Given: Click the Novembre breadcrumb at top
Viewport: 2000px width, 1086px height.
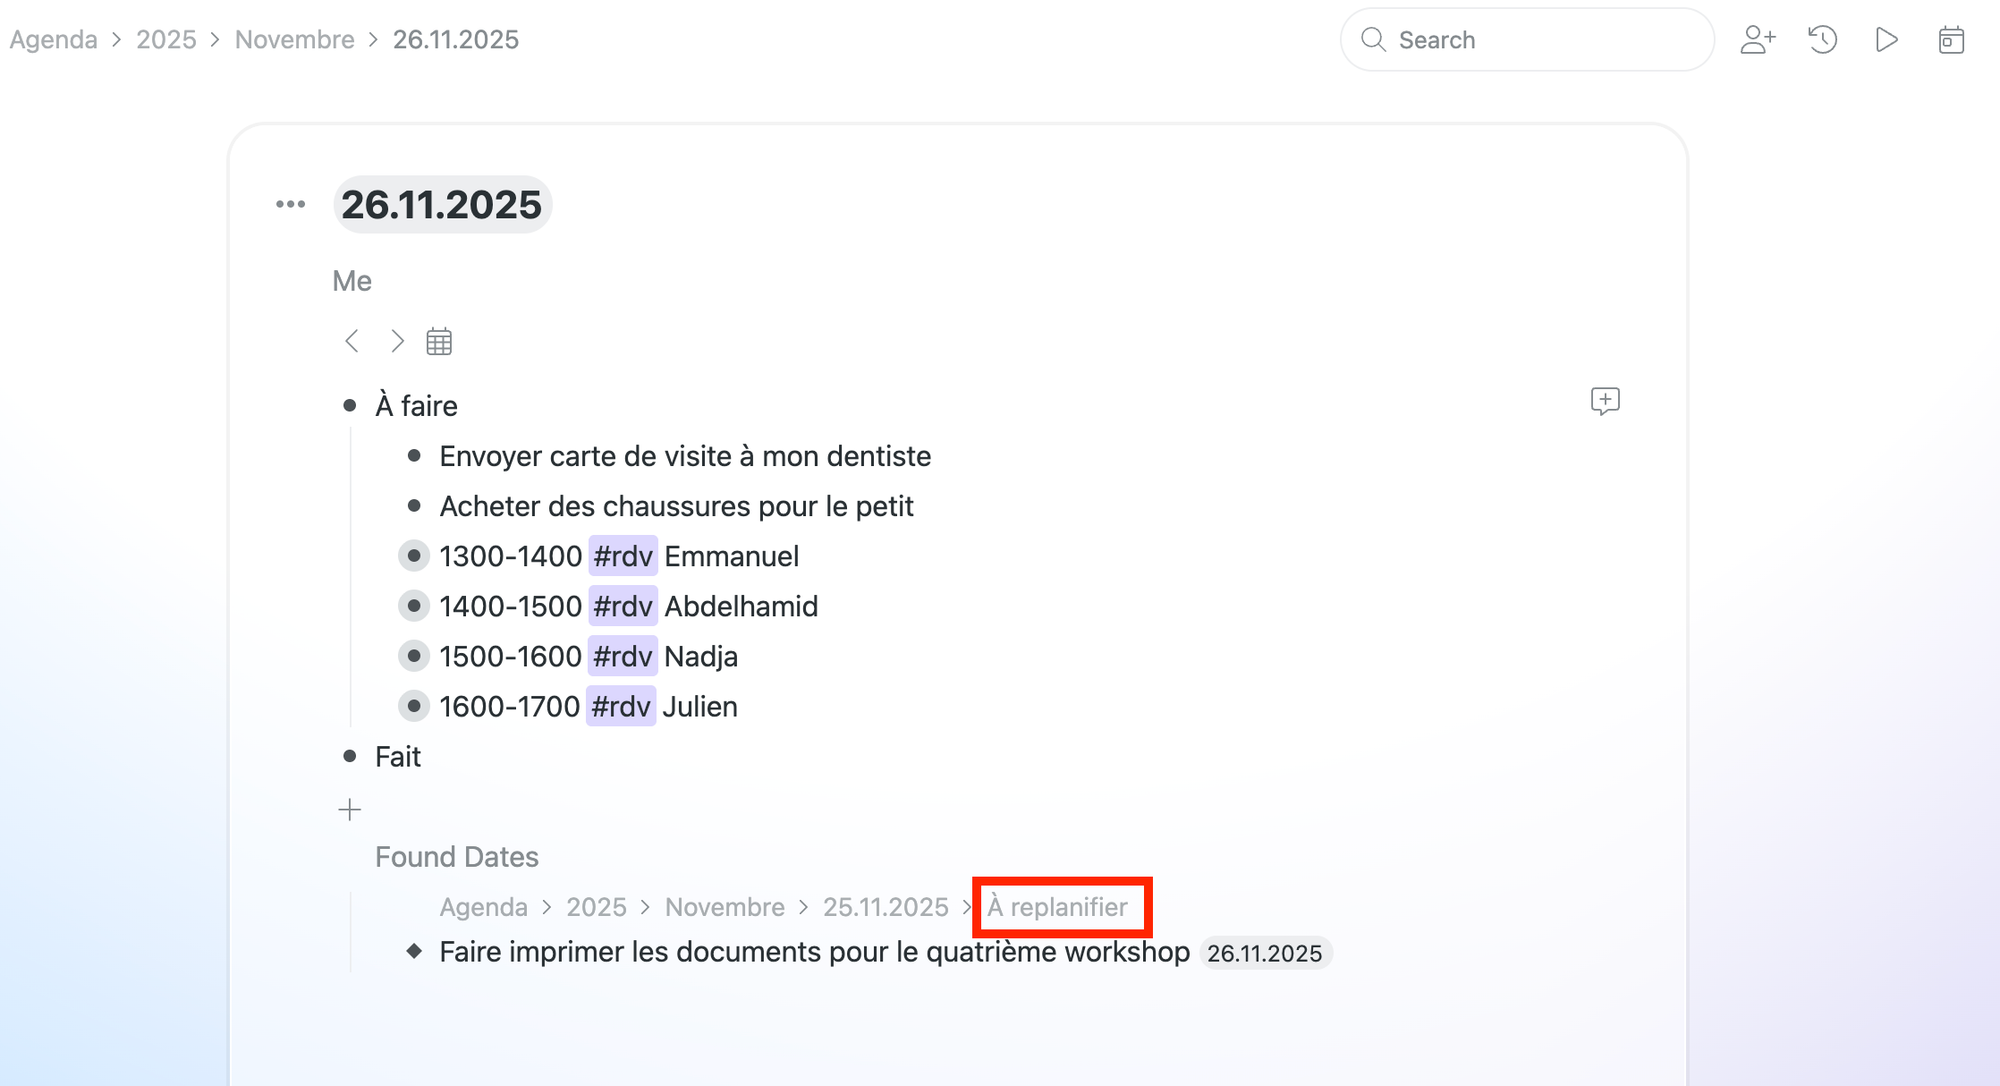Looking at the screenshot, I should click(294, 40).
